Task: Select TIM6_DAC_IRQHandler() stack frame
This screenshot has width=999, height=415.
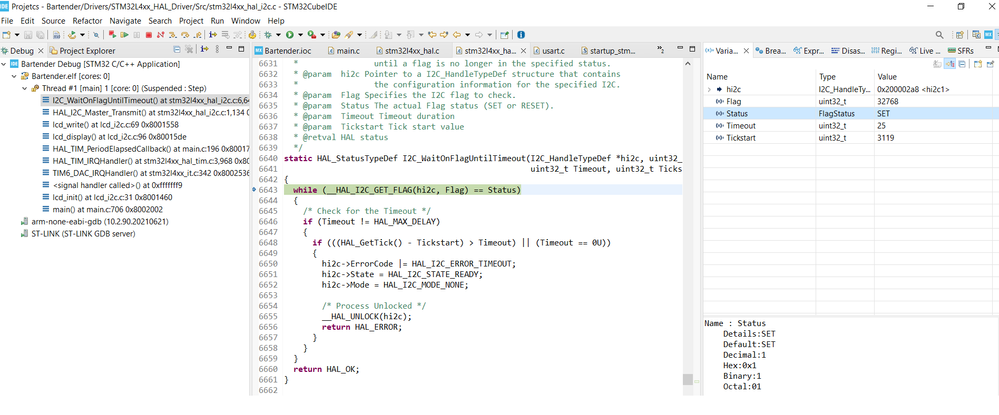Action: pos(145,173)
